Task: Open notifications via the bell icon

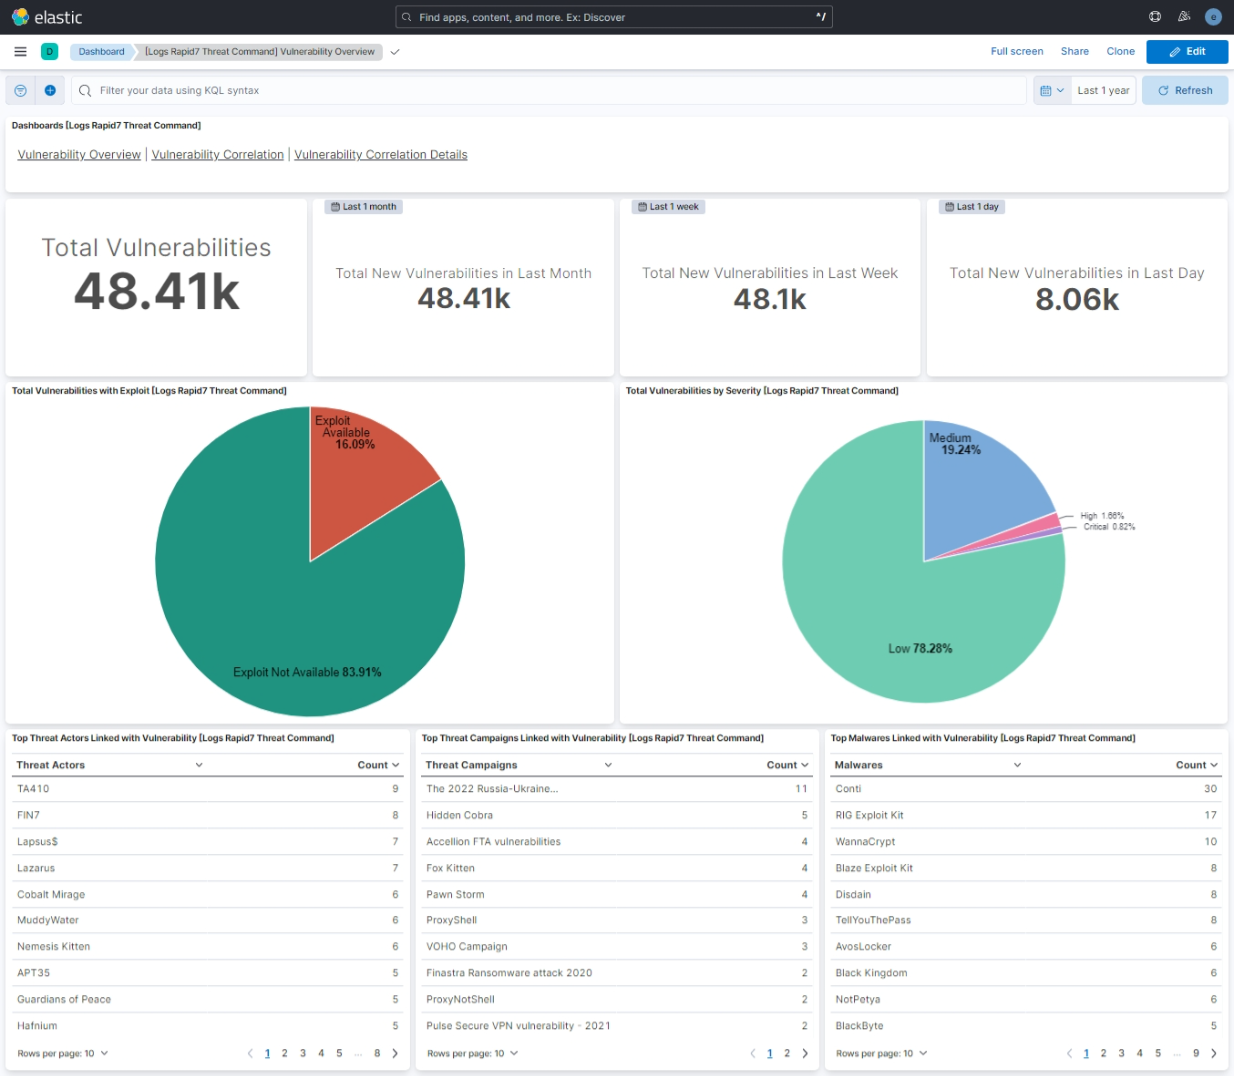Action: (x=1184, y=16)
